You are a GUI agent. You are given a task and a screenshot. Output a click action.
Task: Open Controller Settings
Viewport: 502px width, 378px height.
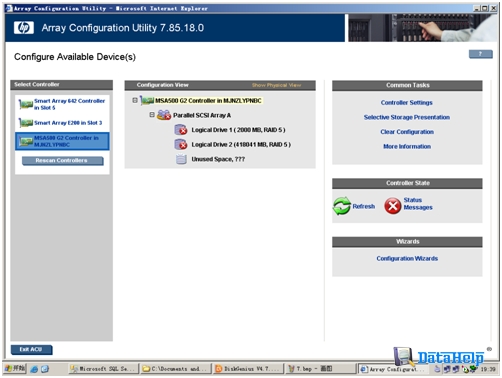[406, 103]
